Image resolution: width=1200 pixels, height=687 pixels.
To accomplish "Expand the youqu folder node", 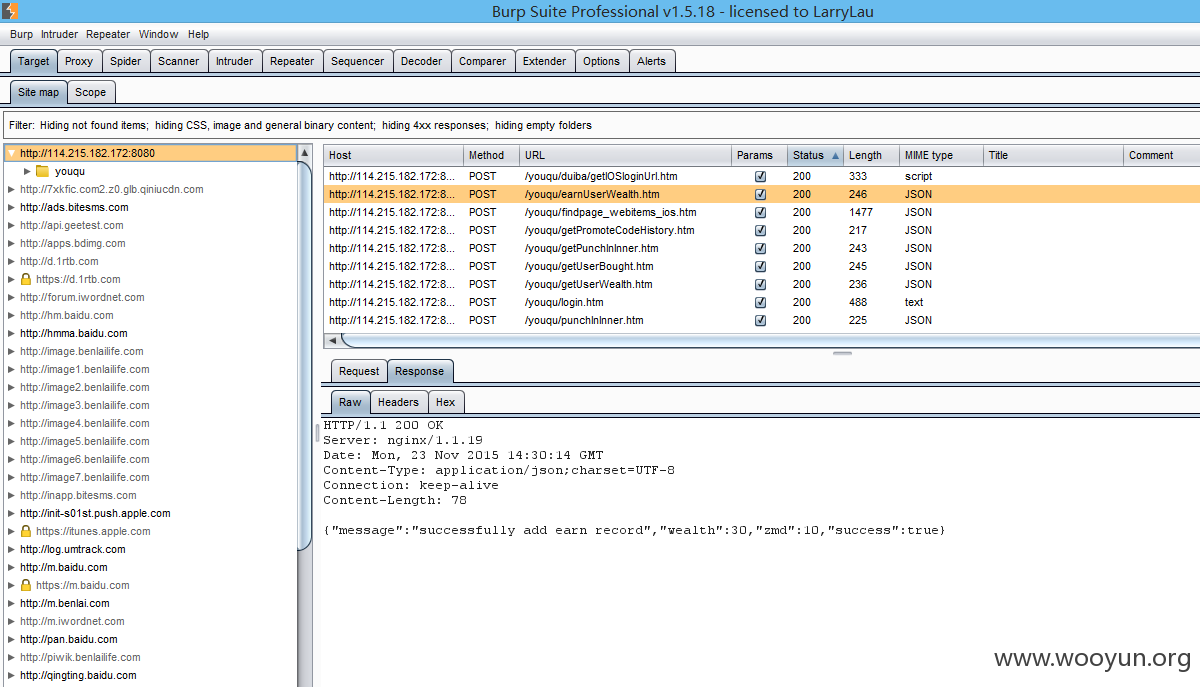I will 27,171.
